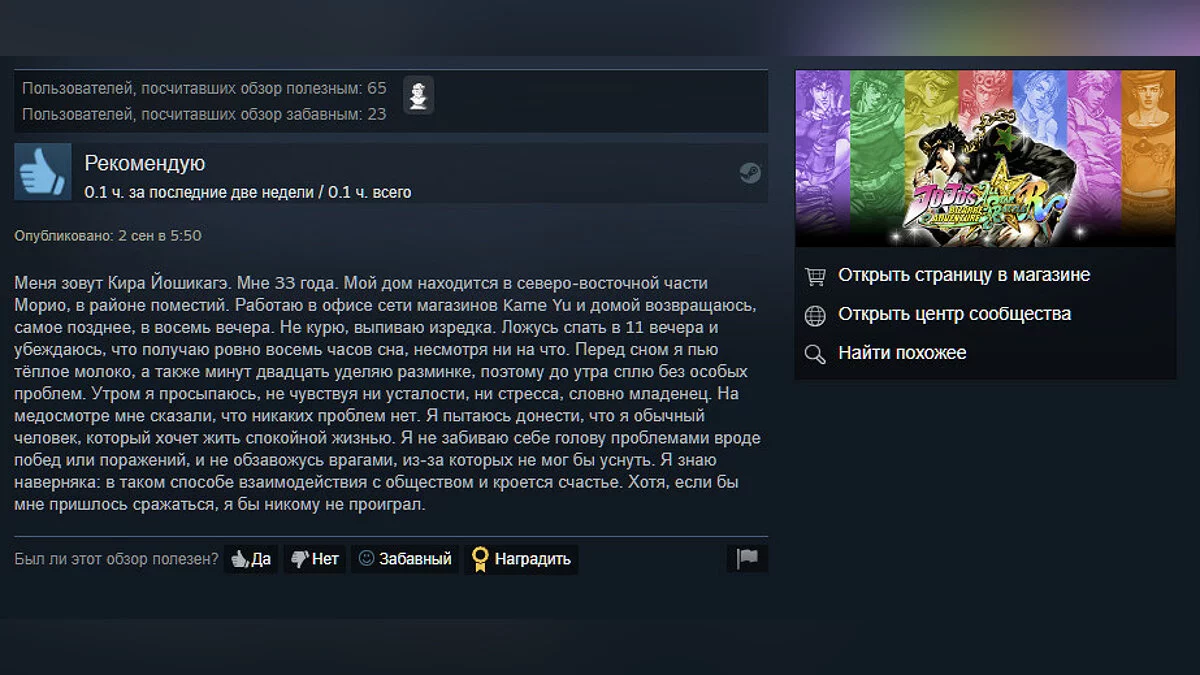This screenshot has width=1200, height=675.
Task: Award the review with Наградить
Action: [521, 559]
